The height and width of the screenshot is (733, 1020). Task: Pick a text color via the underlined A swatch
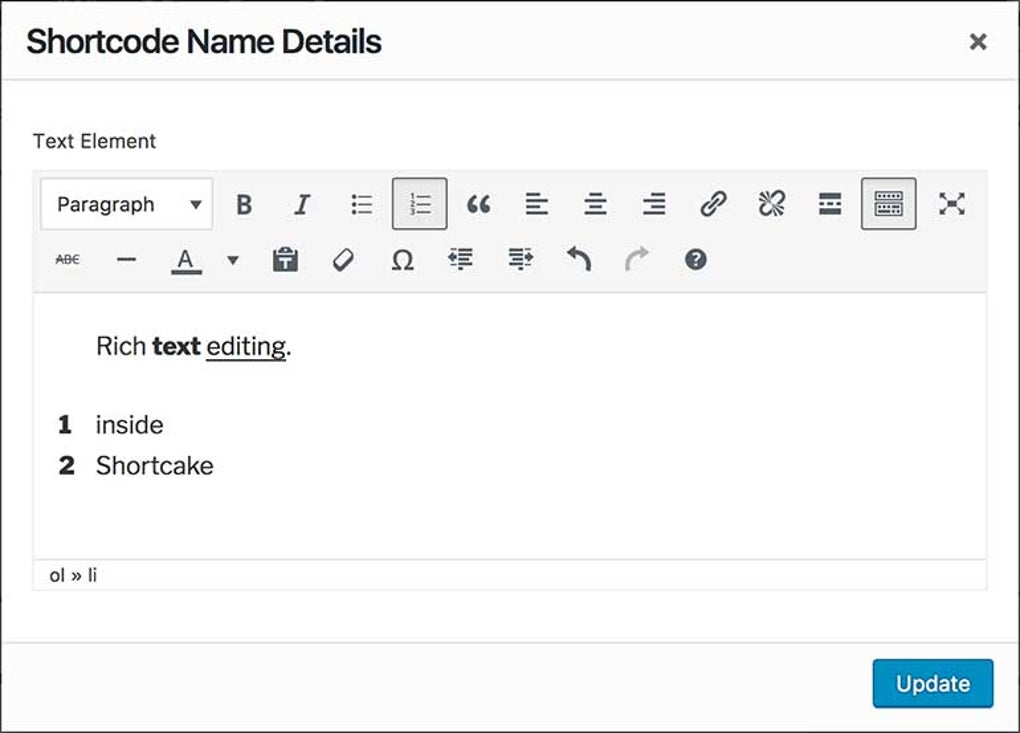(x=185, y=259)
